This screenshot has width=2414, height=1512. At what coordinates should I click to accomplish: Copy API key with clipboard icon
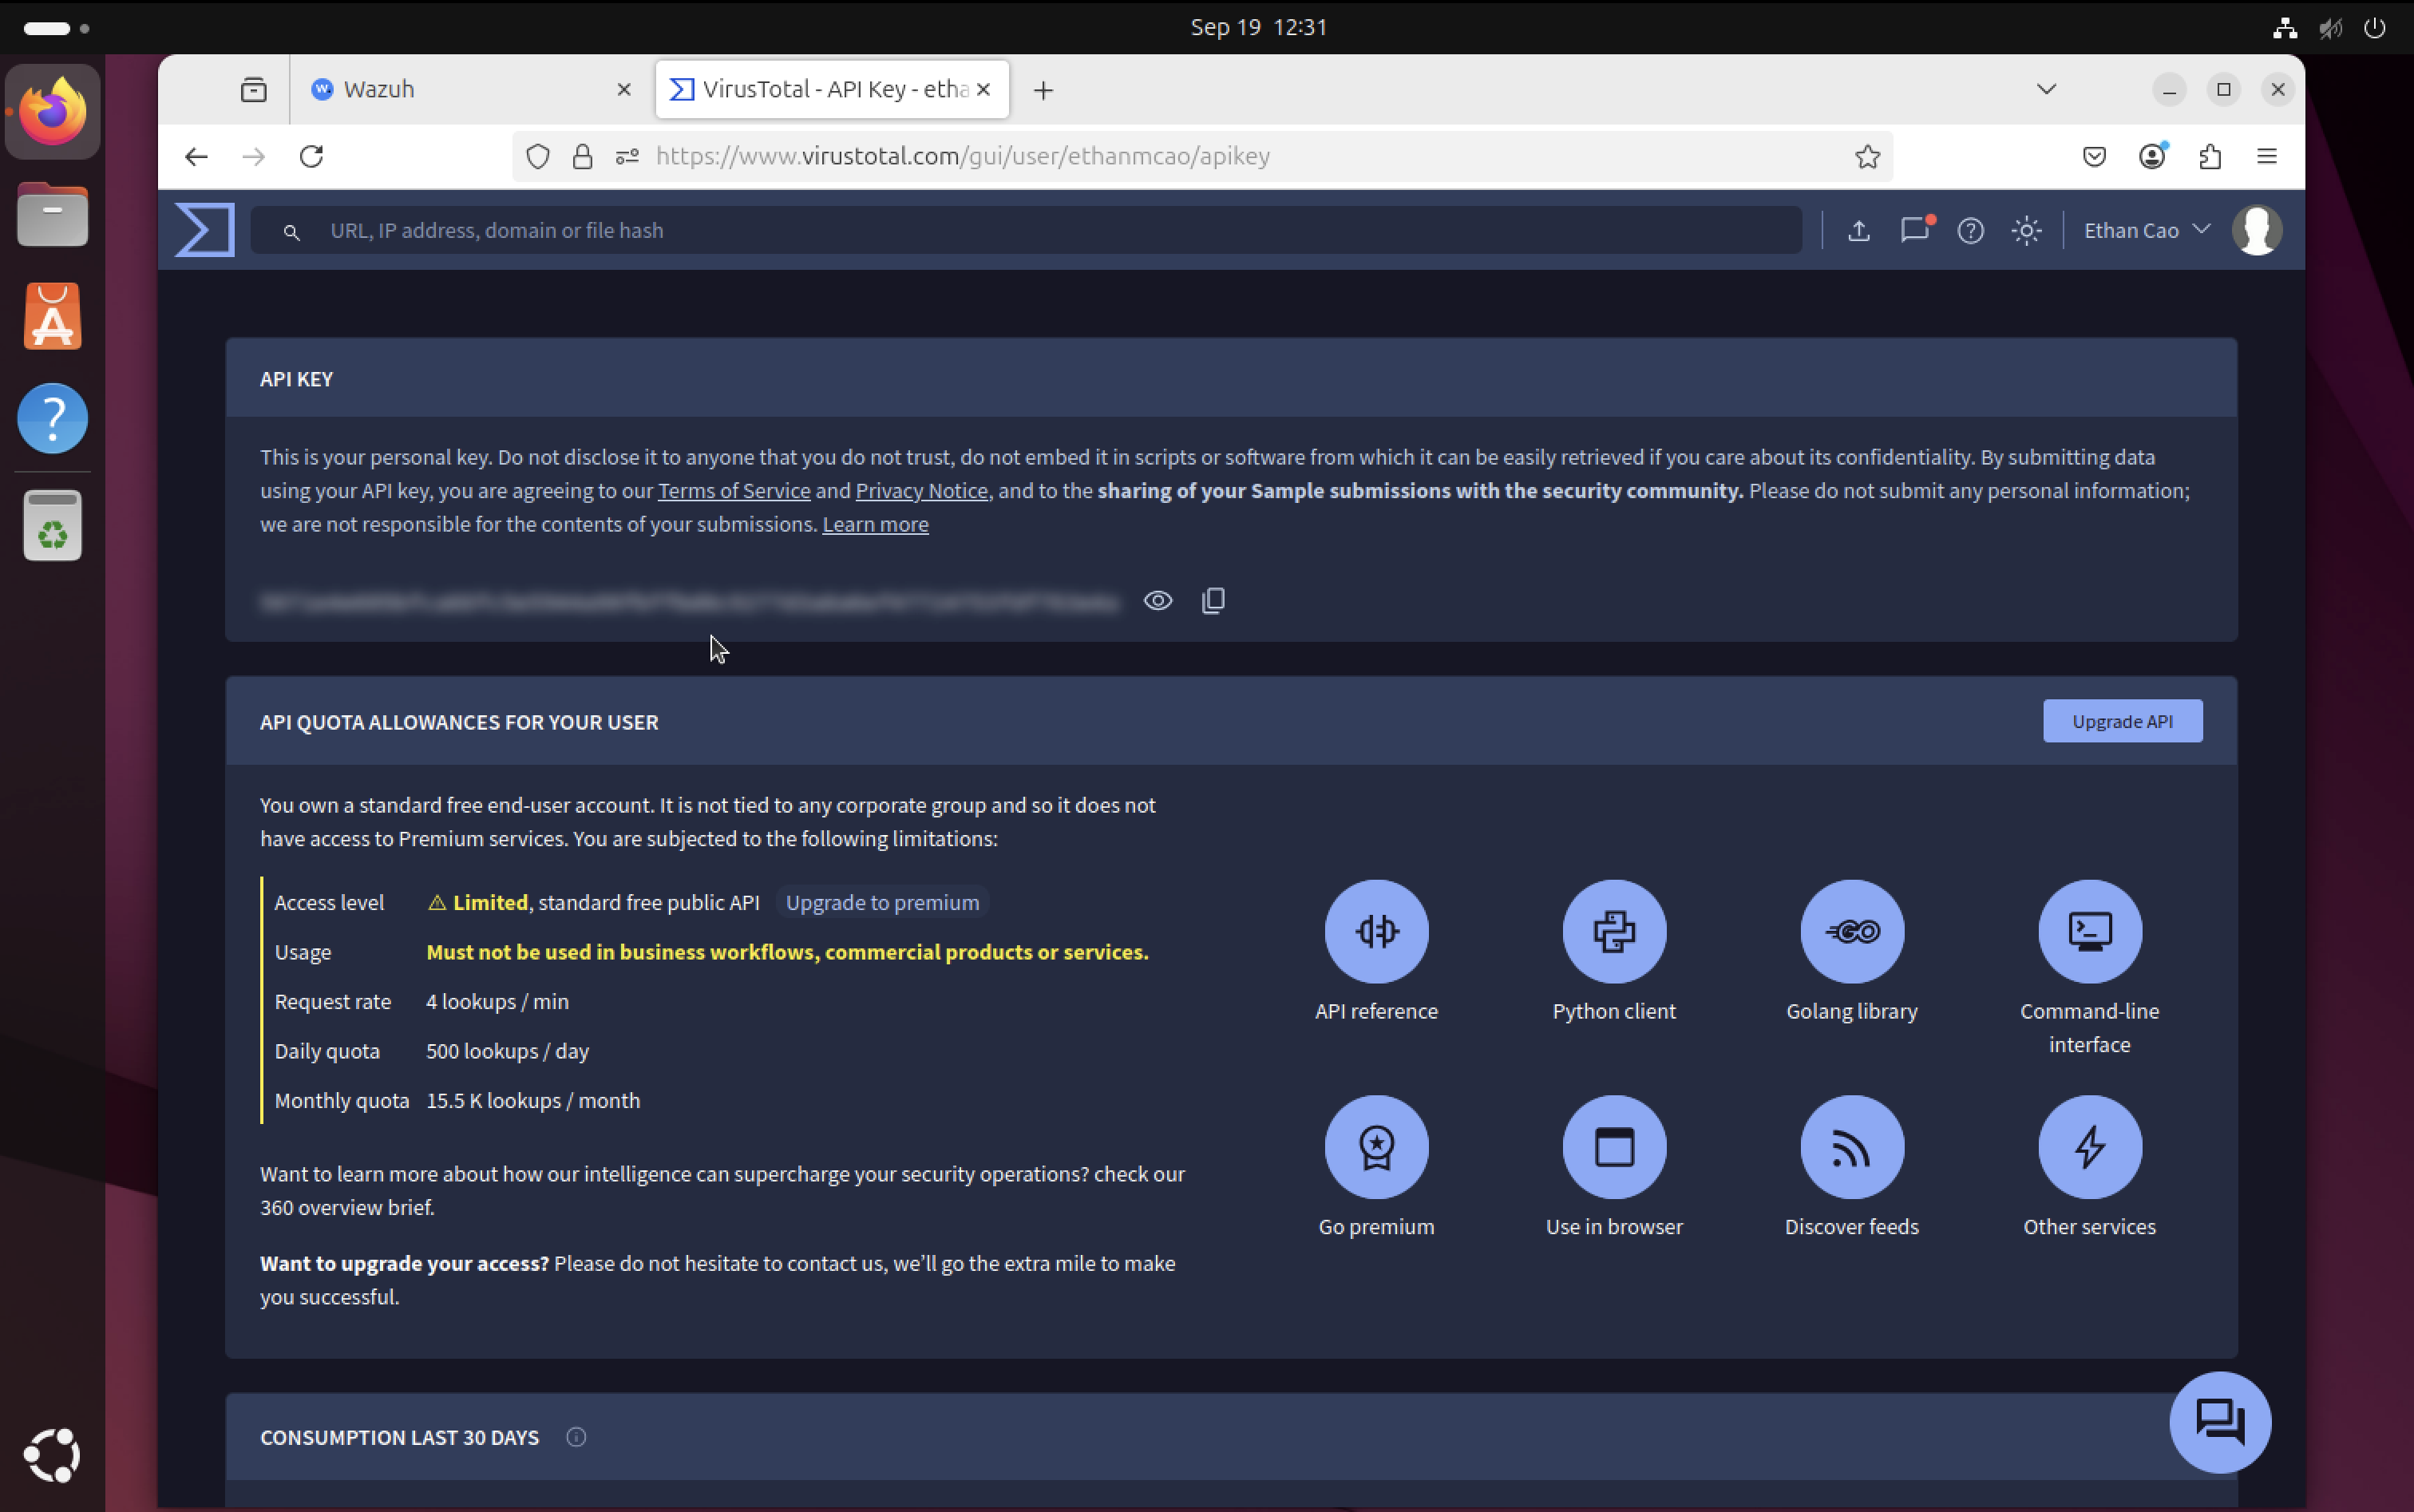(x=1213, y=601)
